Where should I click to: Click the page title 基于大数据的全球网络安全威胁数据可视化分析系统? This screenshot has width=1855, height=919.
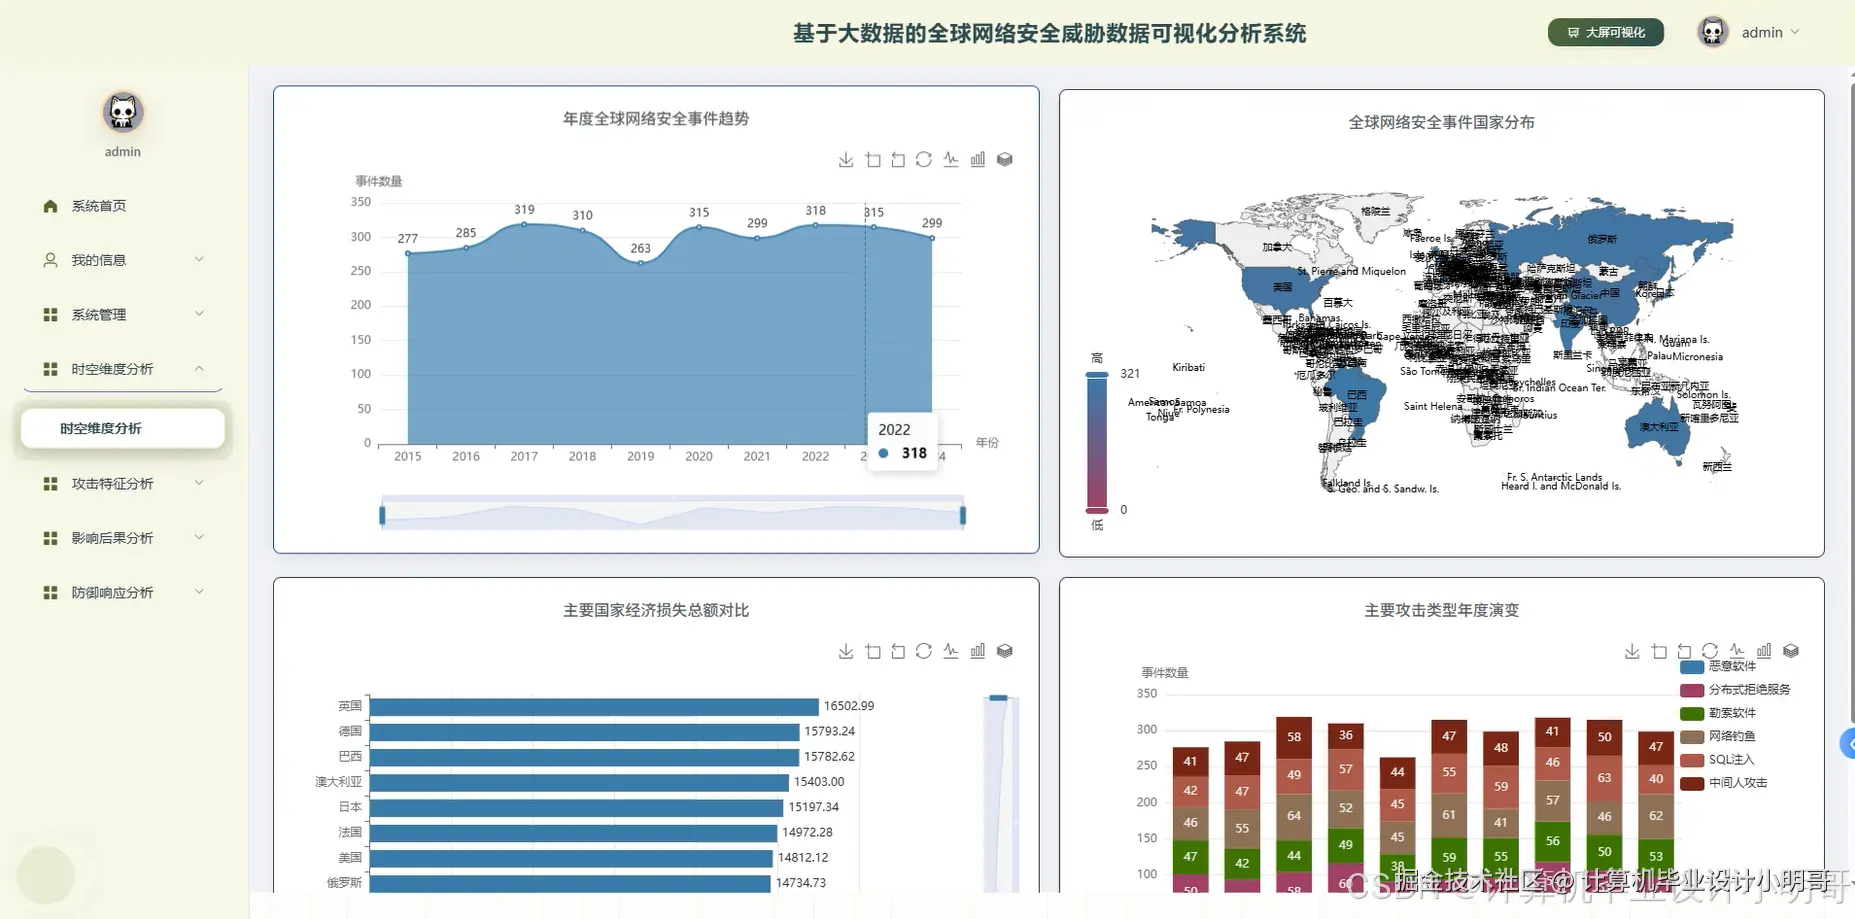(1050, 33)
